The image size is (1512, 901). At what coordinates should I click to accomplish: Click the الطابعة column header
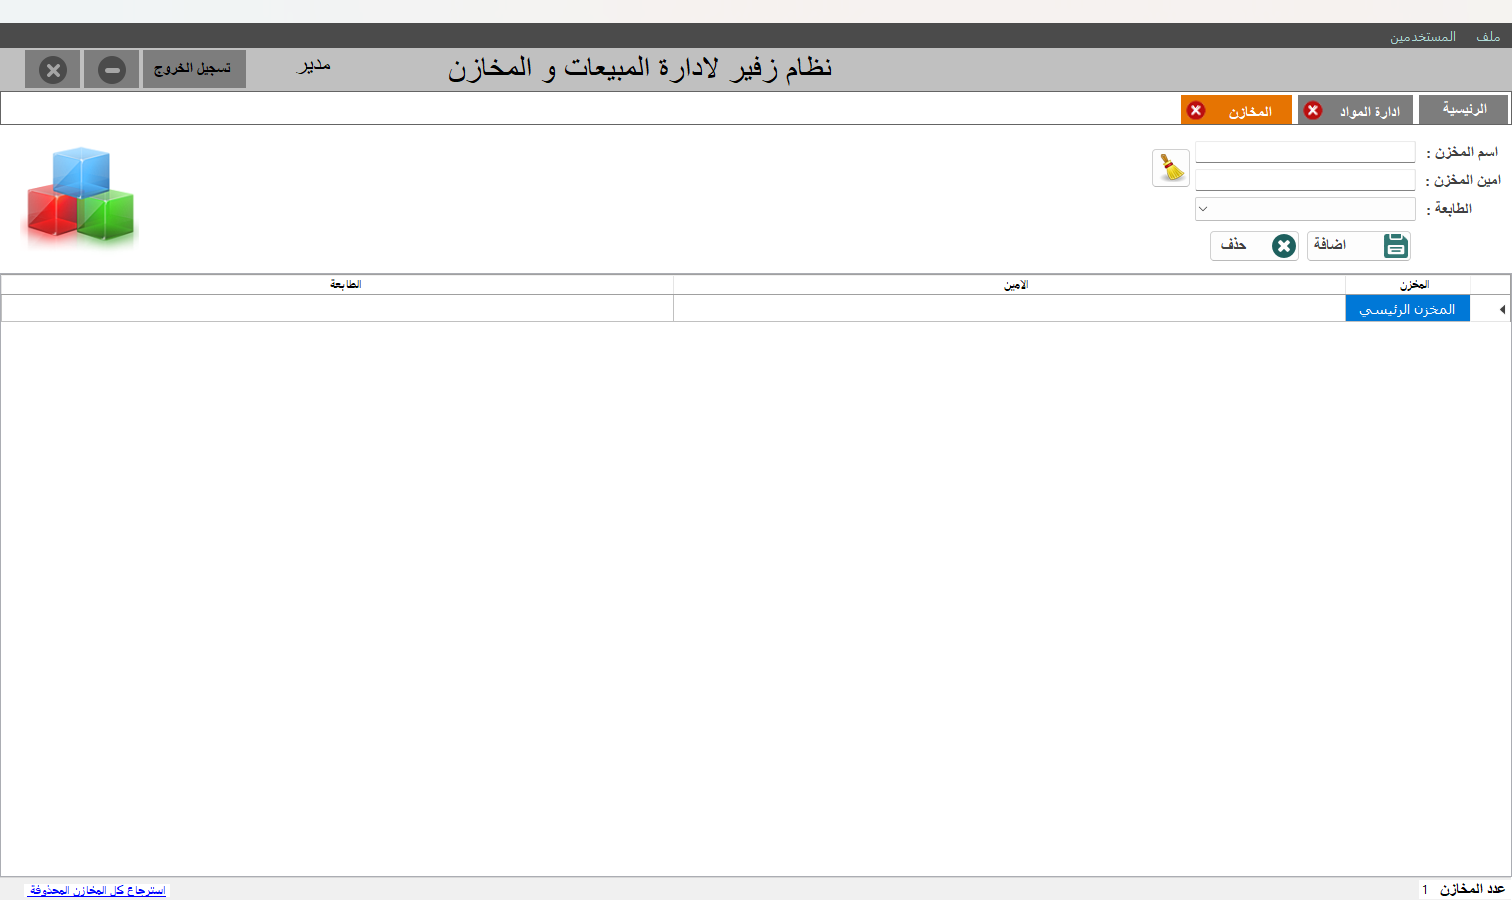[337, 285]
